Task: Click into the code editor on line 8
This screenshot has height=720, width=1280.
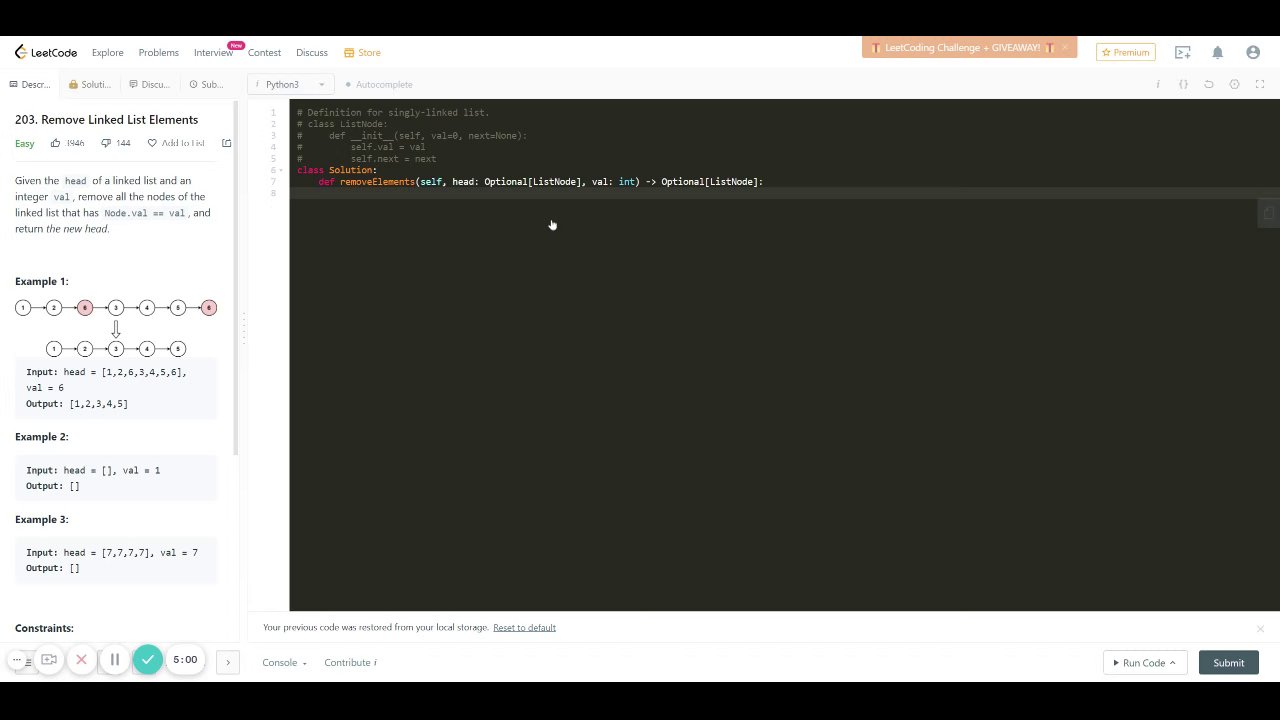Action: click(x=784, y=193)
